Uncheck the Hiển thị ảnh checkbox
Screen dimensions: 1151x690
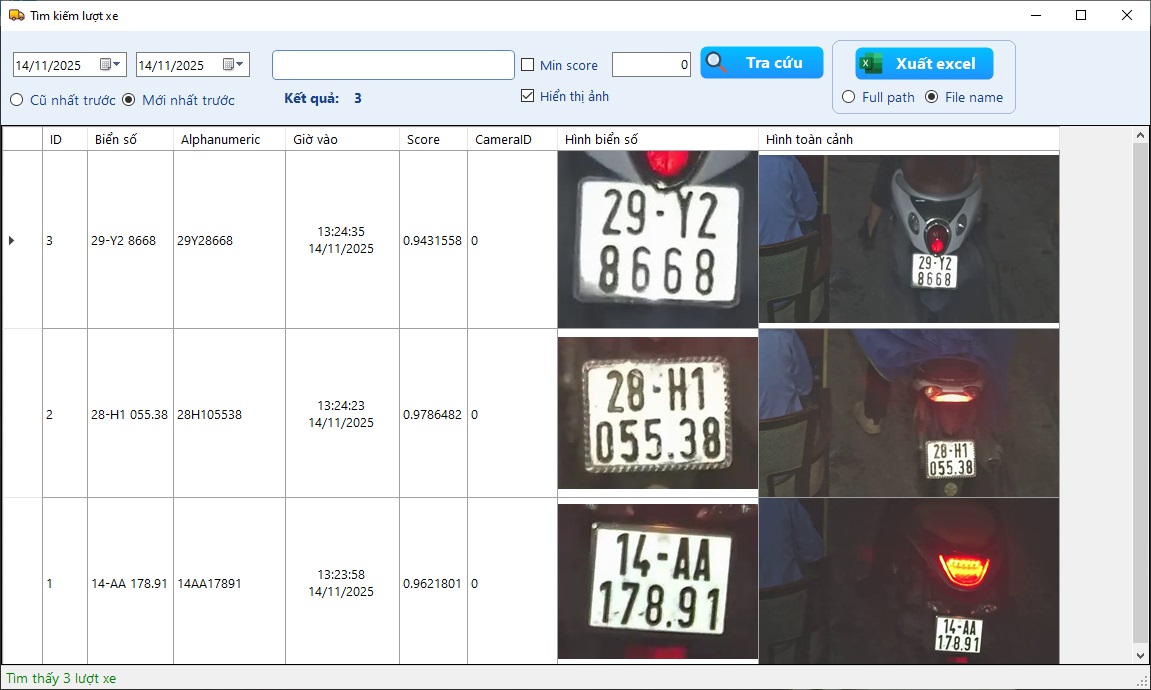click(528, 96)
